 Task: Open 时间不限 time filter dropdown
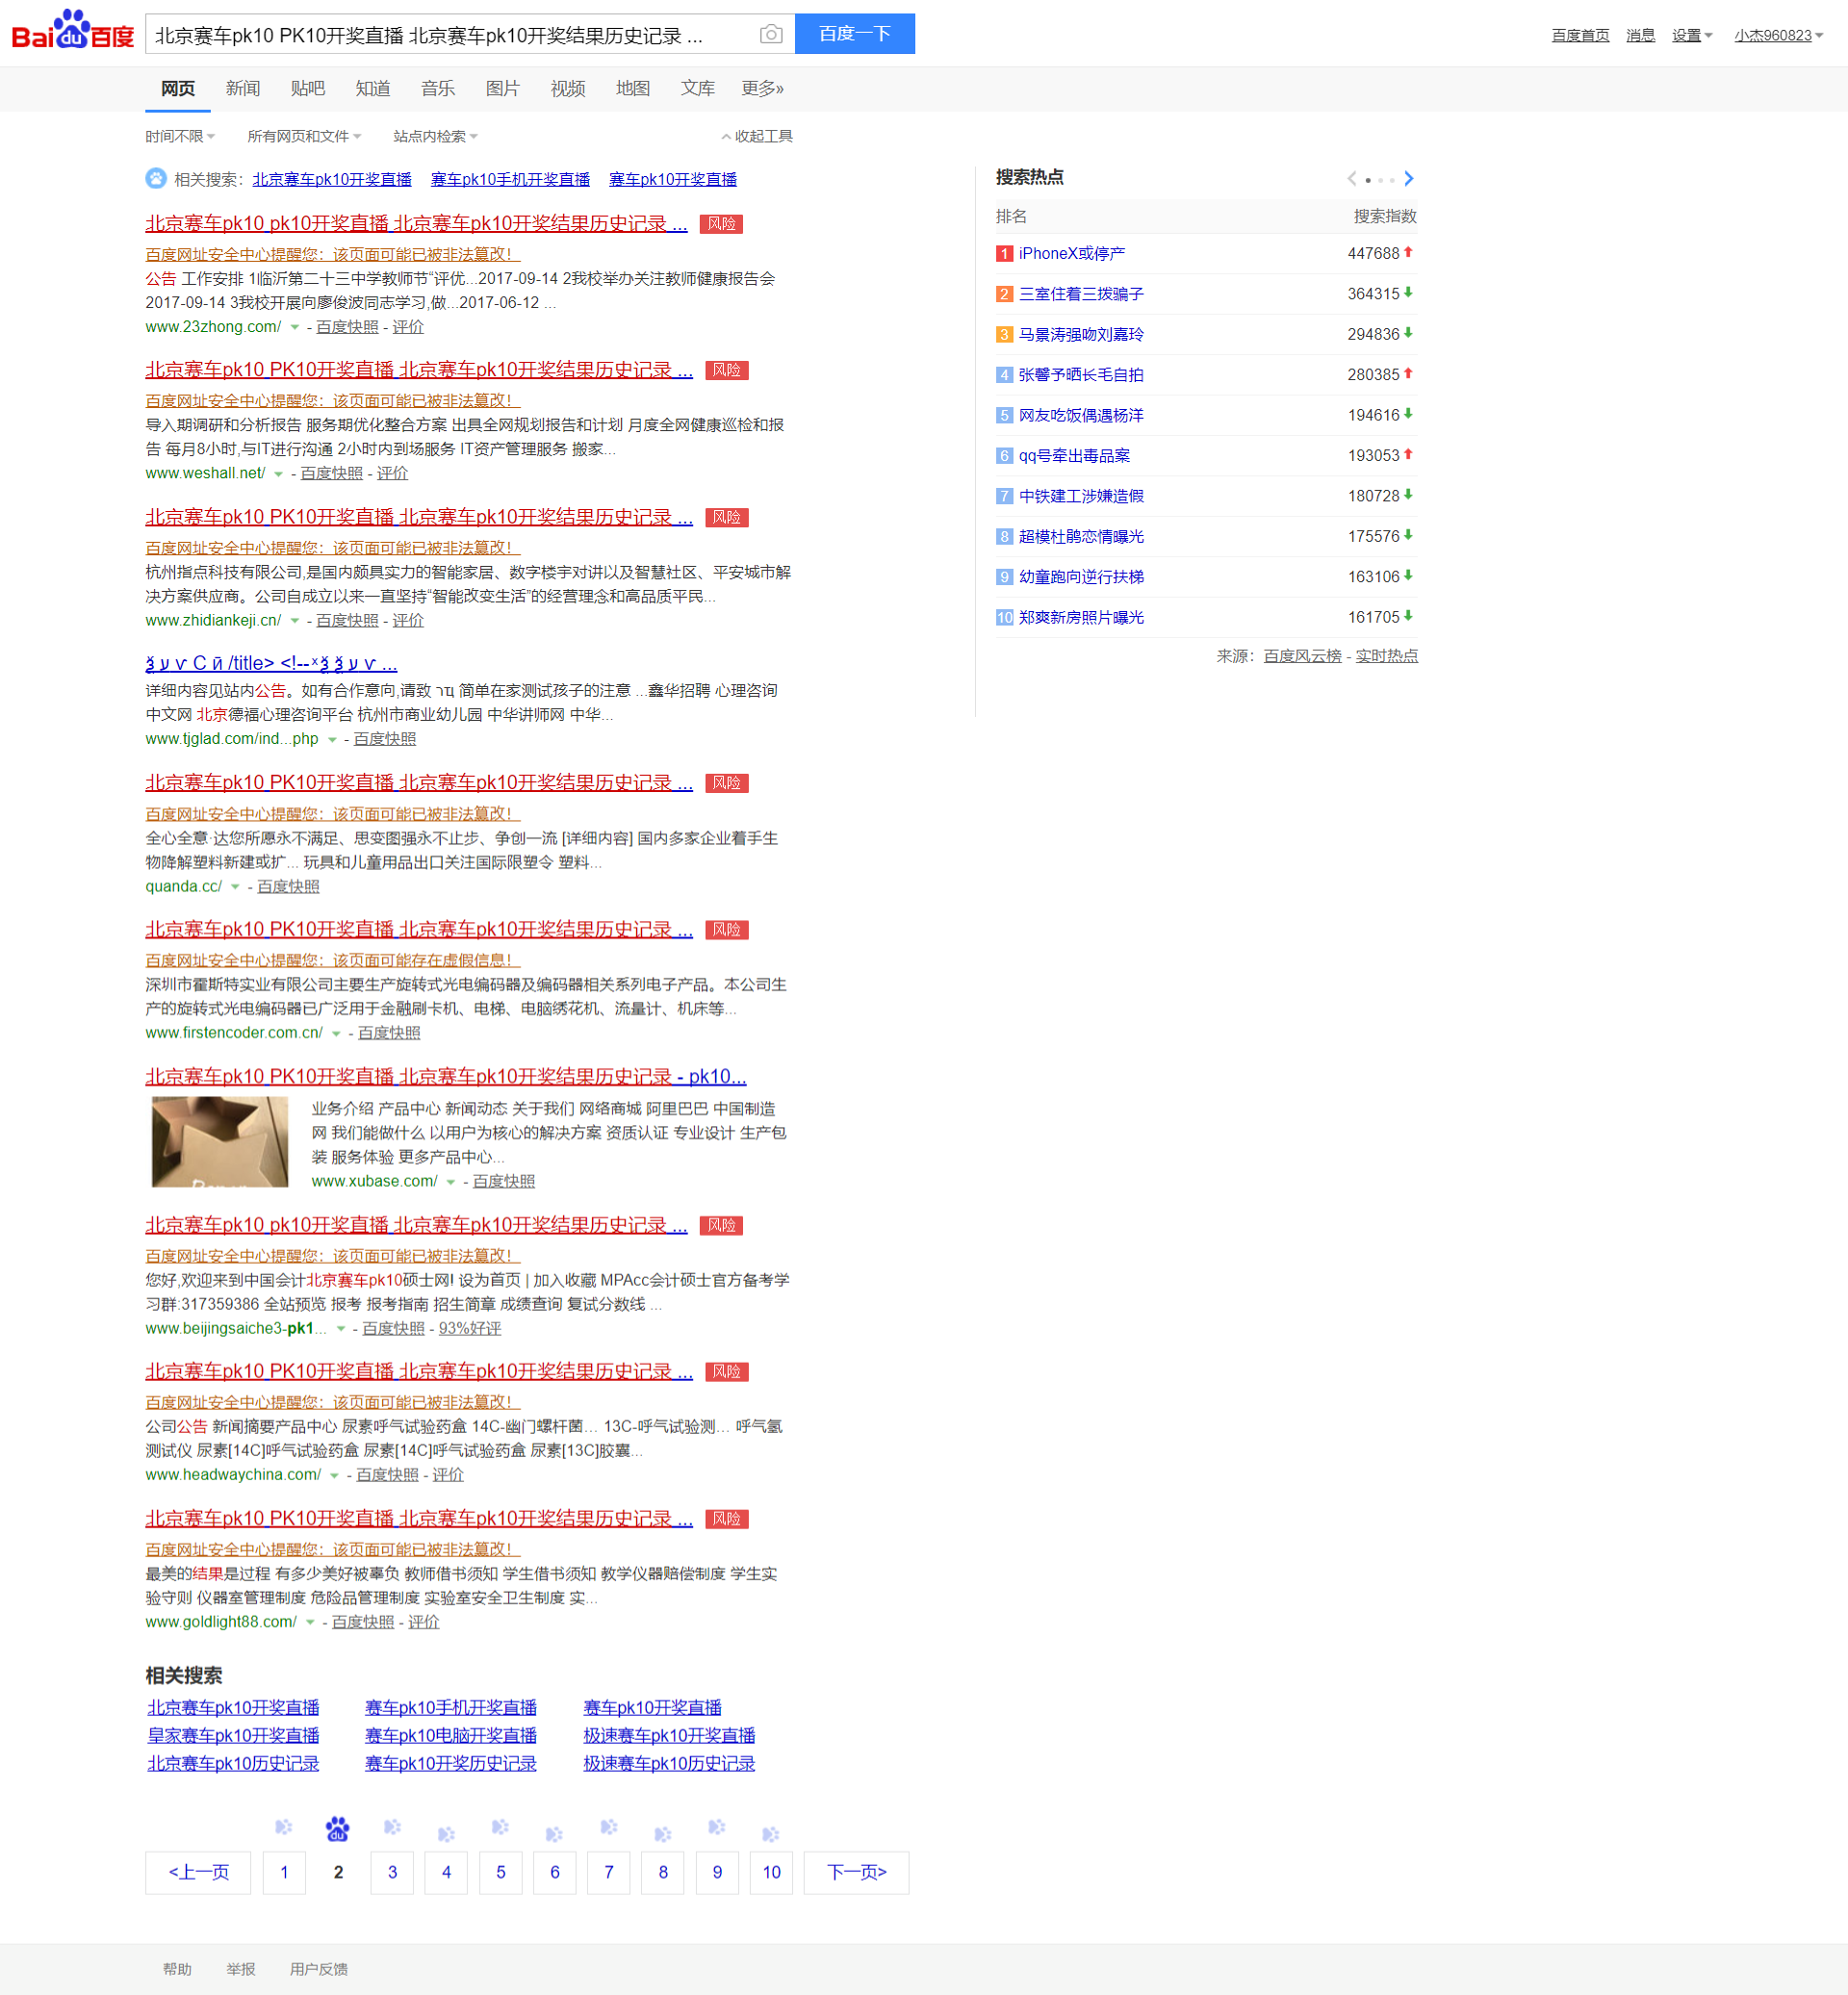point(180,136)
